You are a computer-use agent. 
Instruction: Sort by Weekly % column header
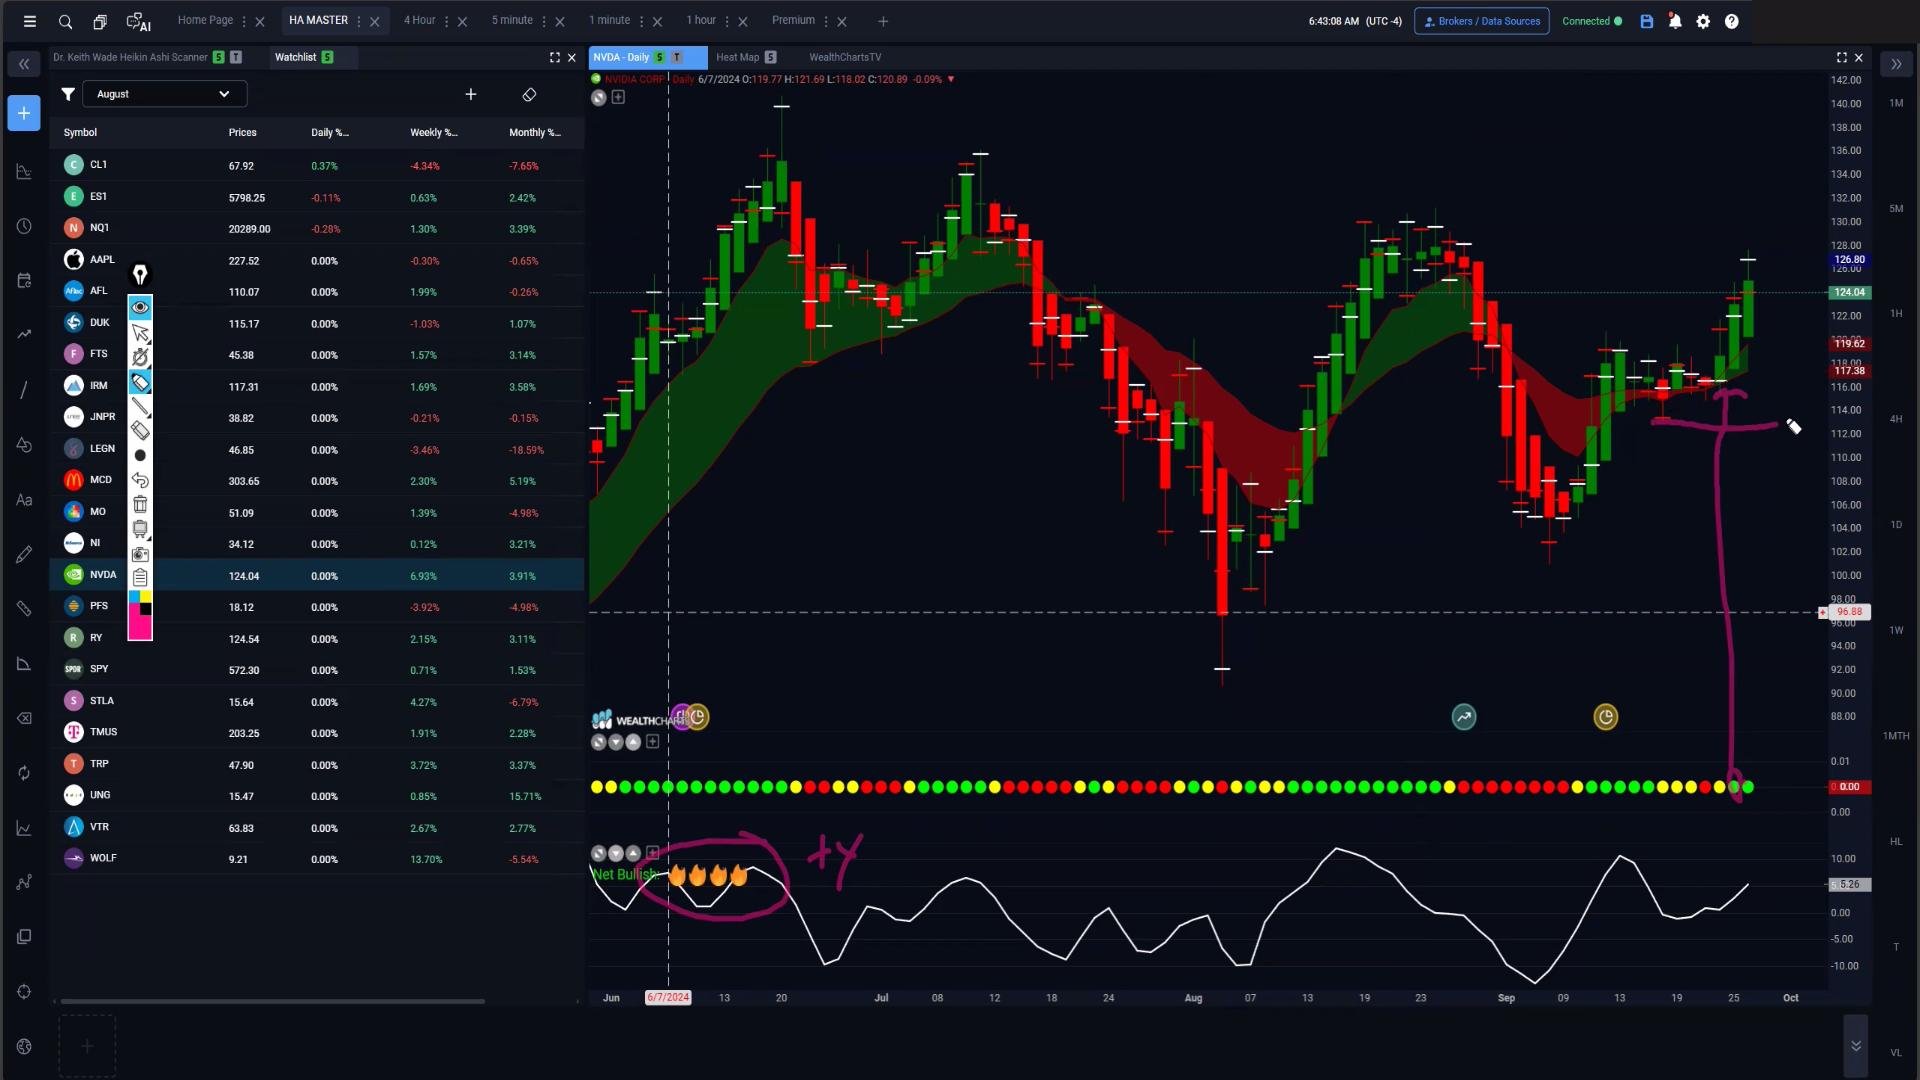pos(433,132)
